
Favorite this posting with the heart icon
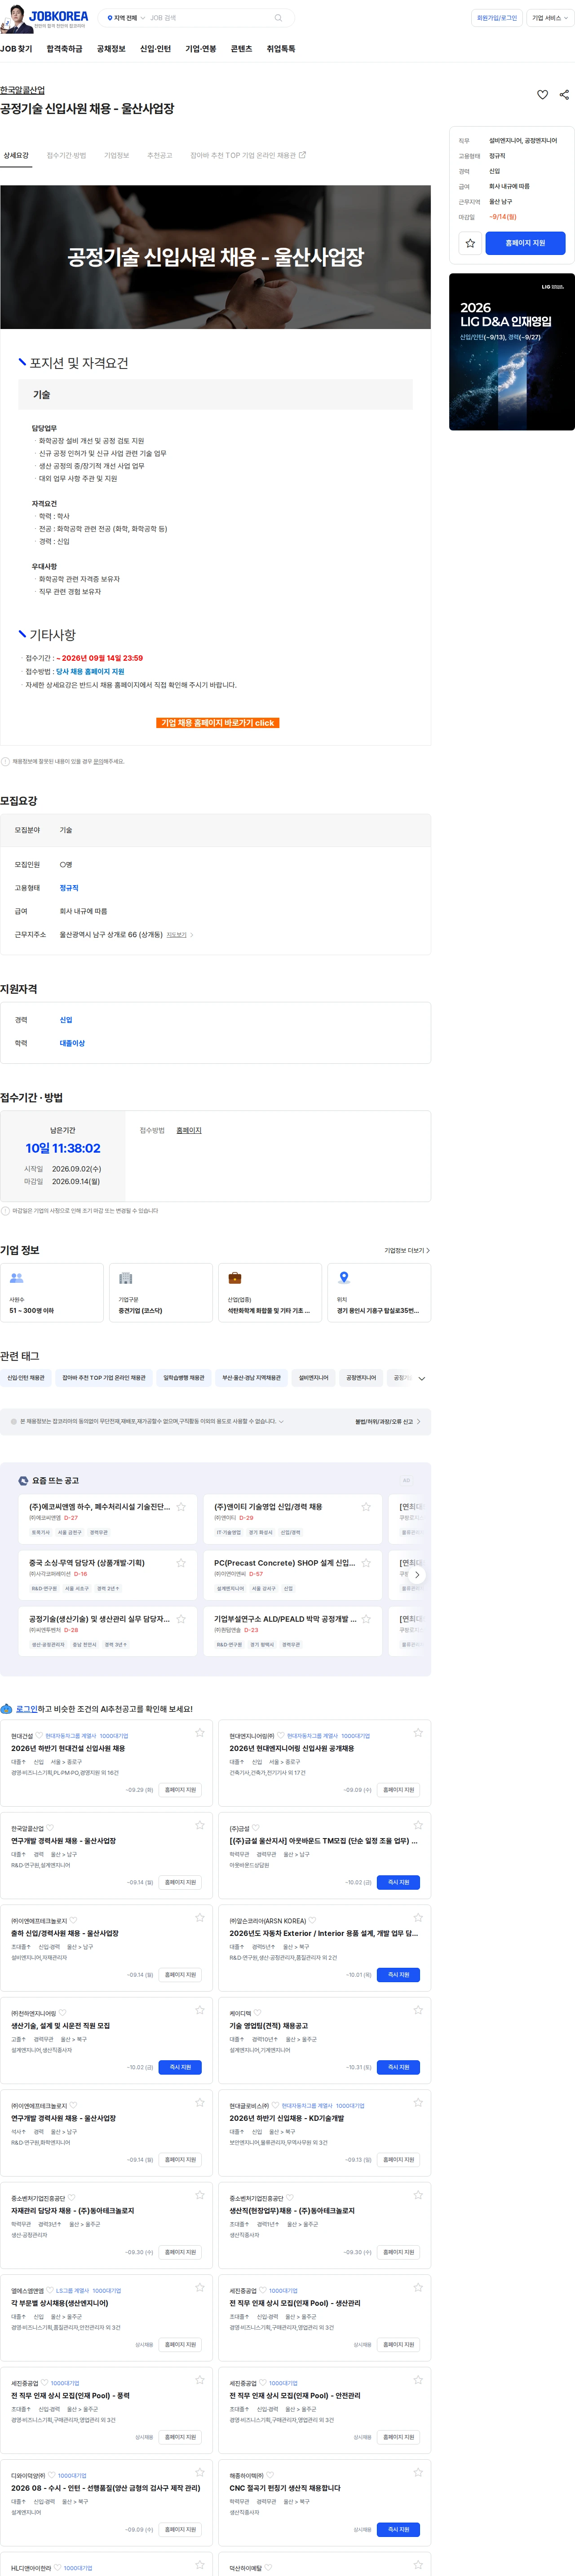click(x=542, y=95)
